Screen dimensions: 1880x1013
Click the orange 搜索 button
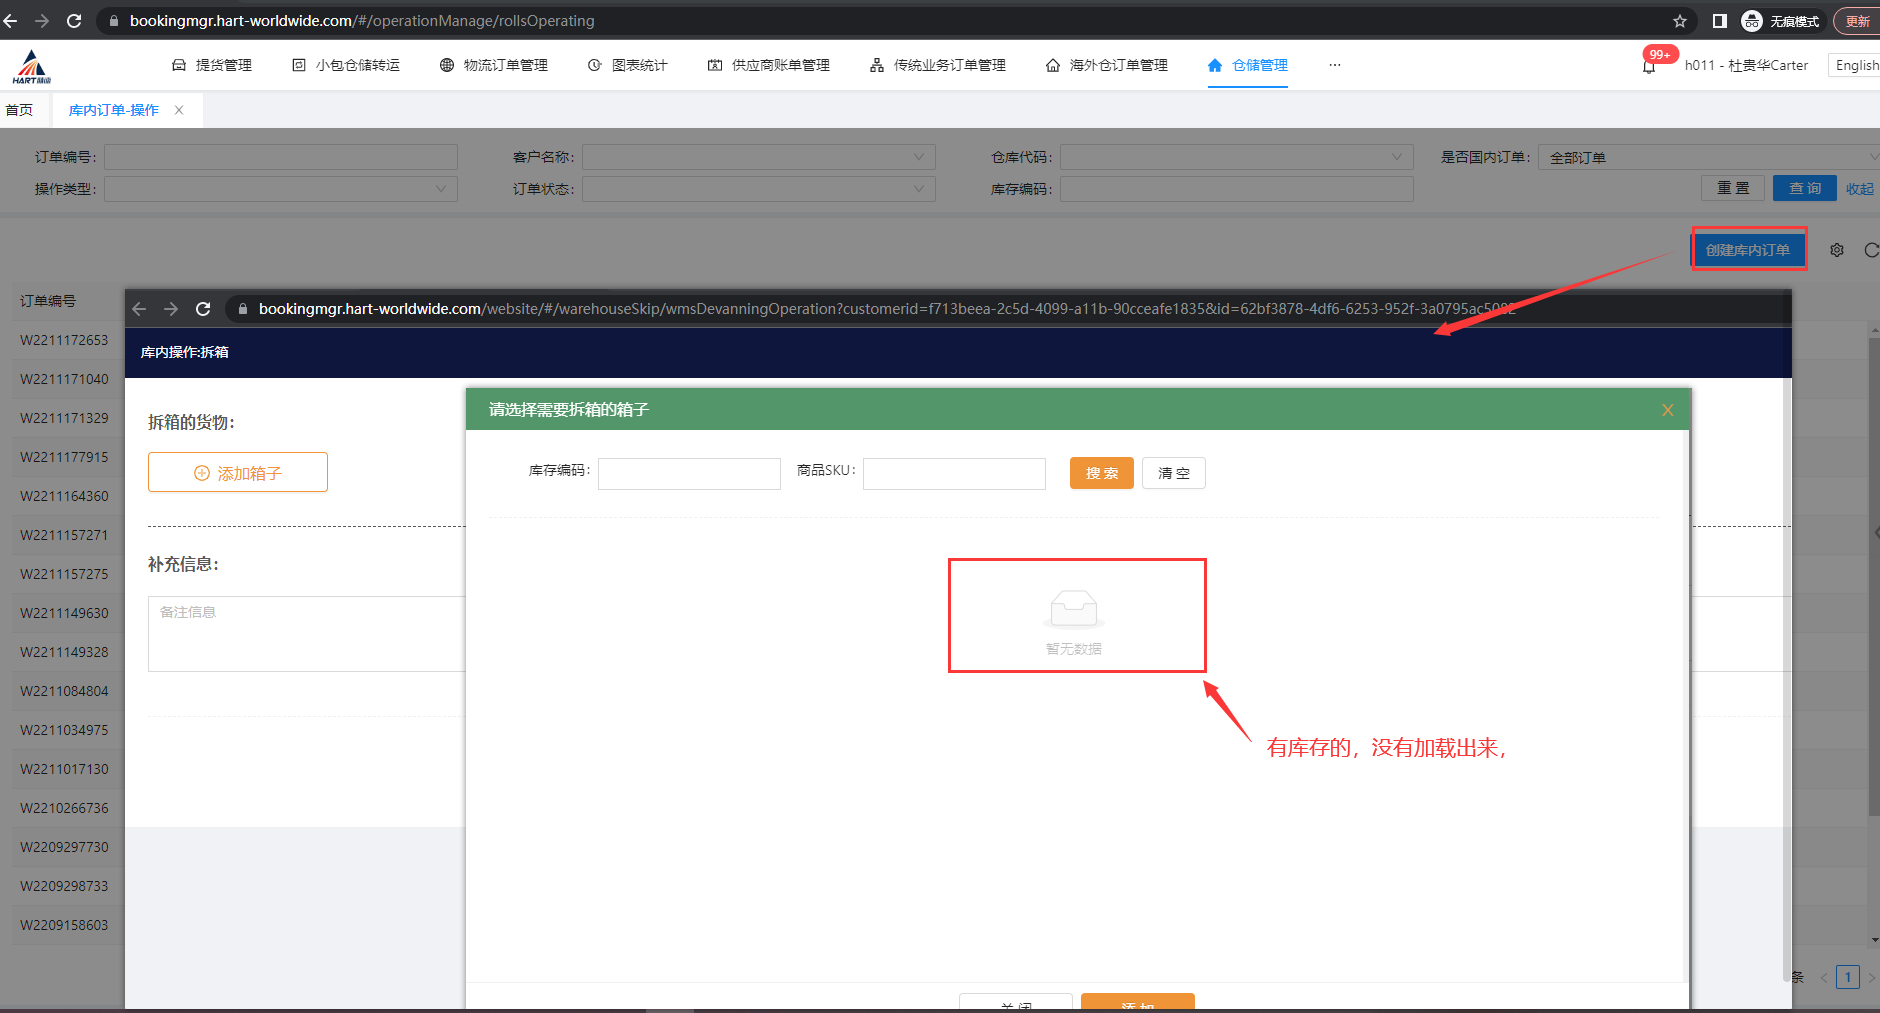pyautogui.click(x=1101, y=473)
